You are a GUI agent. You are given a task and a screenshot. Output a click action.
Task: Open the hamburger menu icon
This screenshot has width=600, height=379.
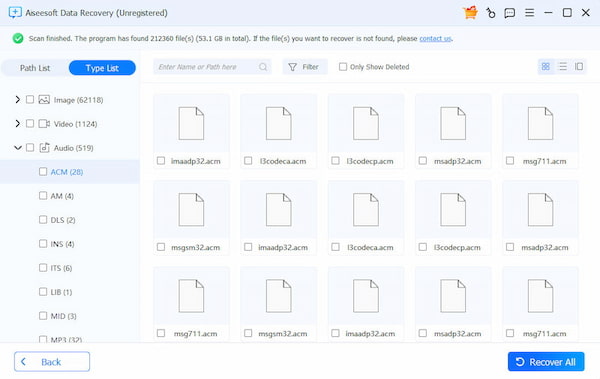pos(530,13)
